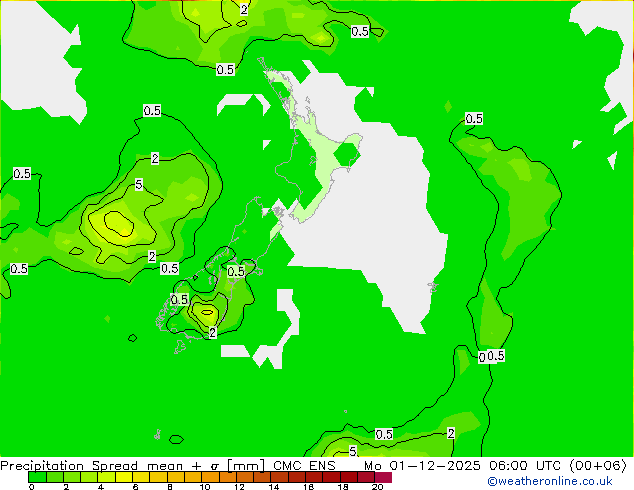The height and width of the screenshot is (490, 634).
Task: Click the 'CMC ENS' model label
Action: click(304, 465)
